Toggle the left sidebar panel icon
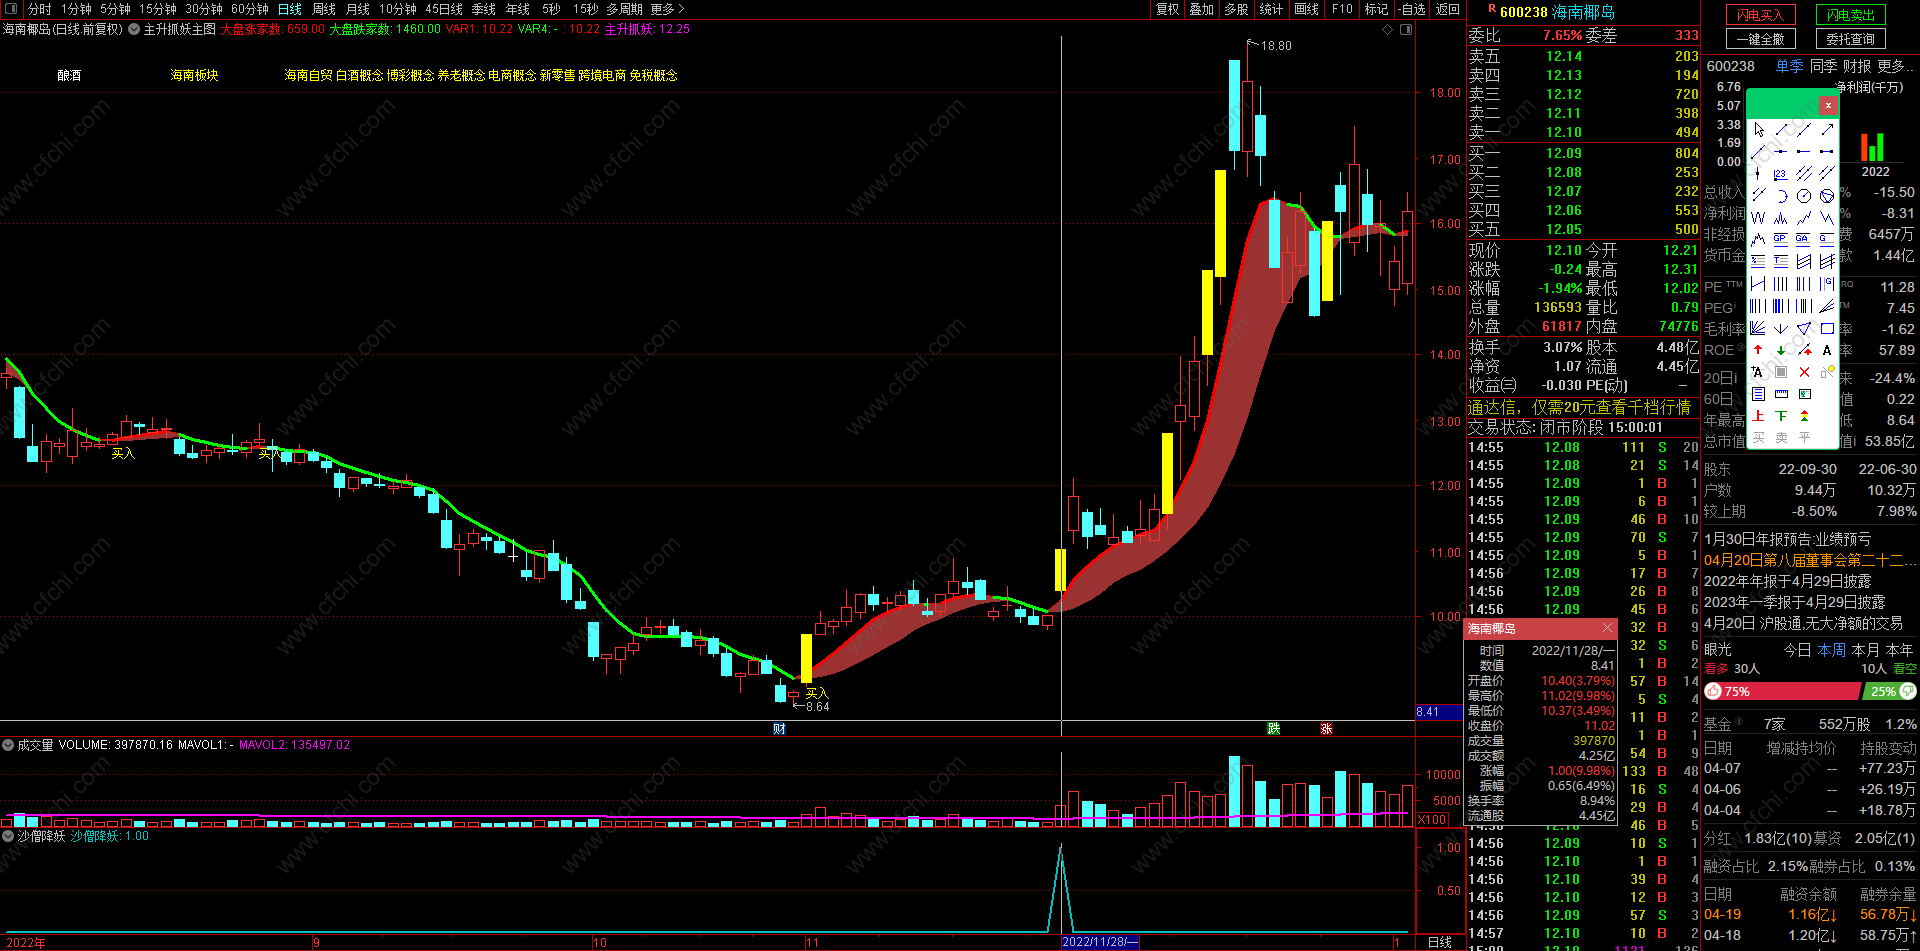This screenshot has height=951, width=1920. pyautogui.click(x=10, y=9)
